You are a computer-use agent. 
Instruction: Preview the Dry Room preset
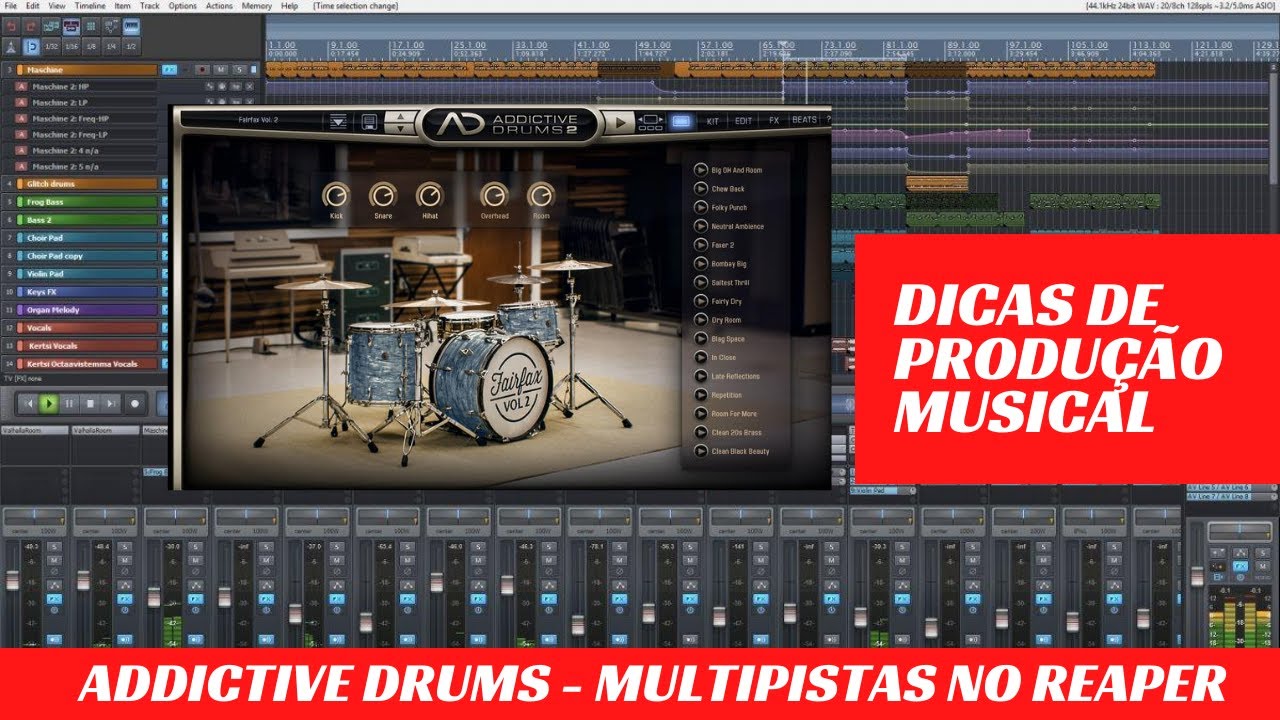pyautogui.click(x=702, y=320)
